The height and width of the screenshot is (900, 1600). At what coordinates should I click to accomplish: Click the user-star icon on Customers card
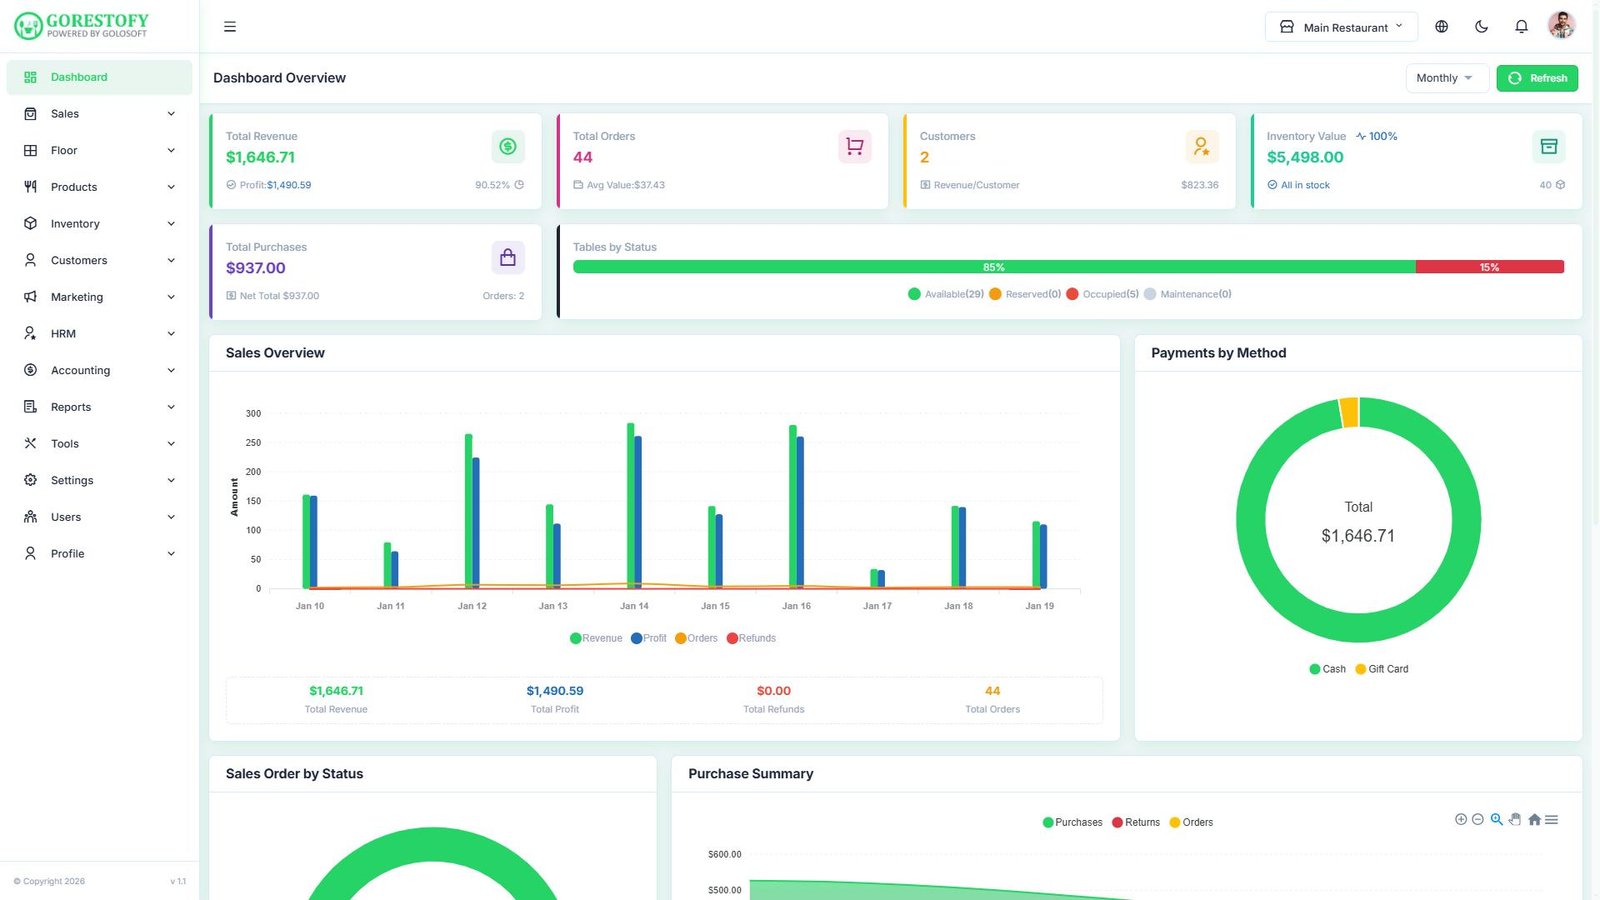1201,147
